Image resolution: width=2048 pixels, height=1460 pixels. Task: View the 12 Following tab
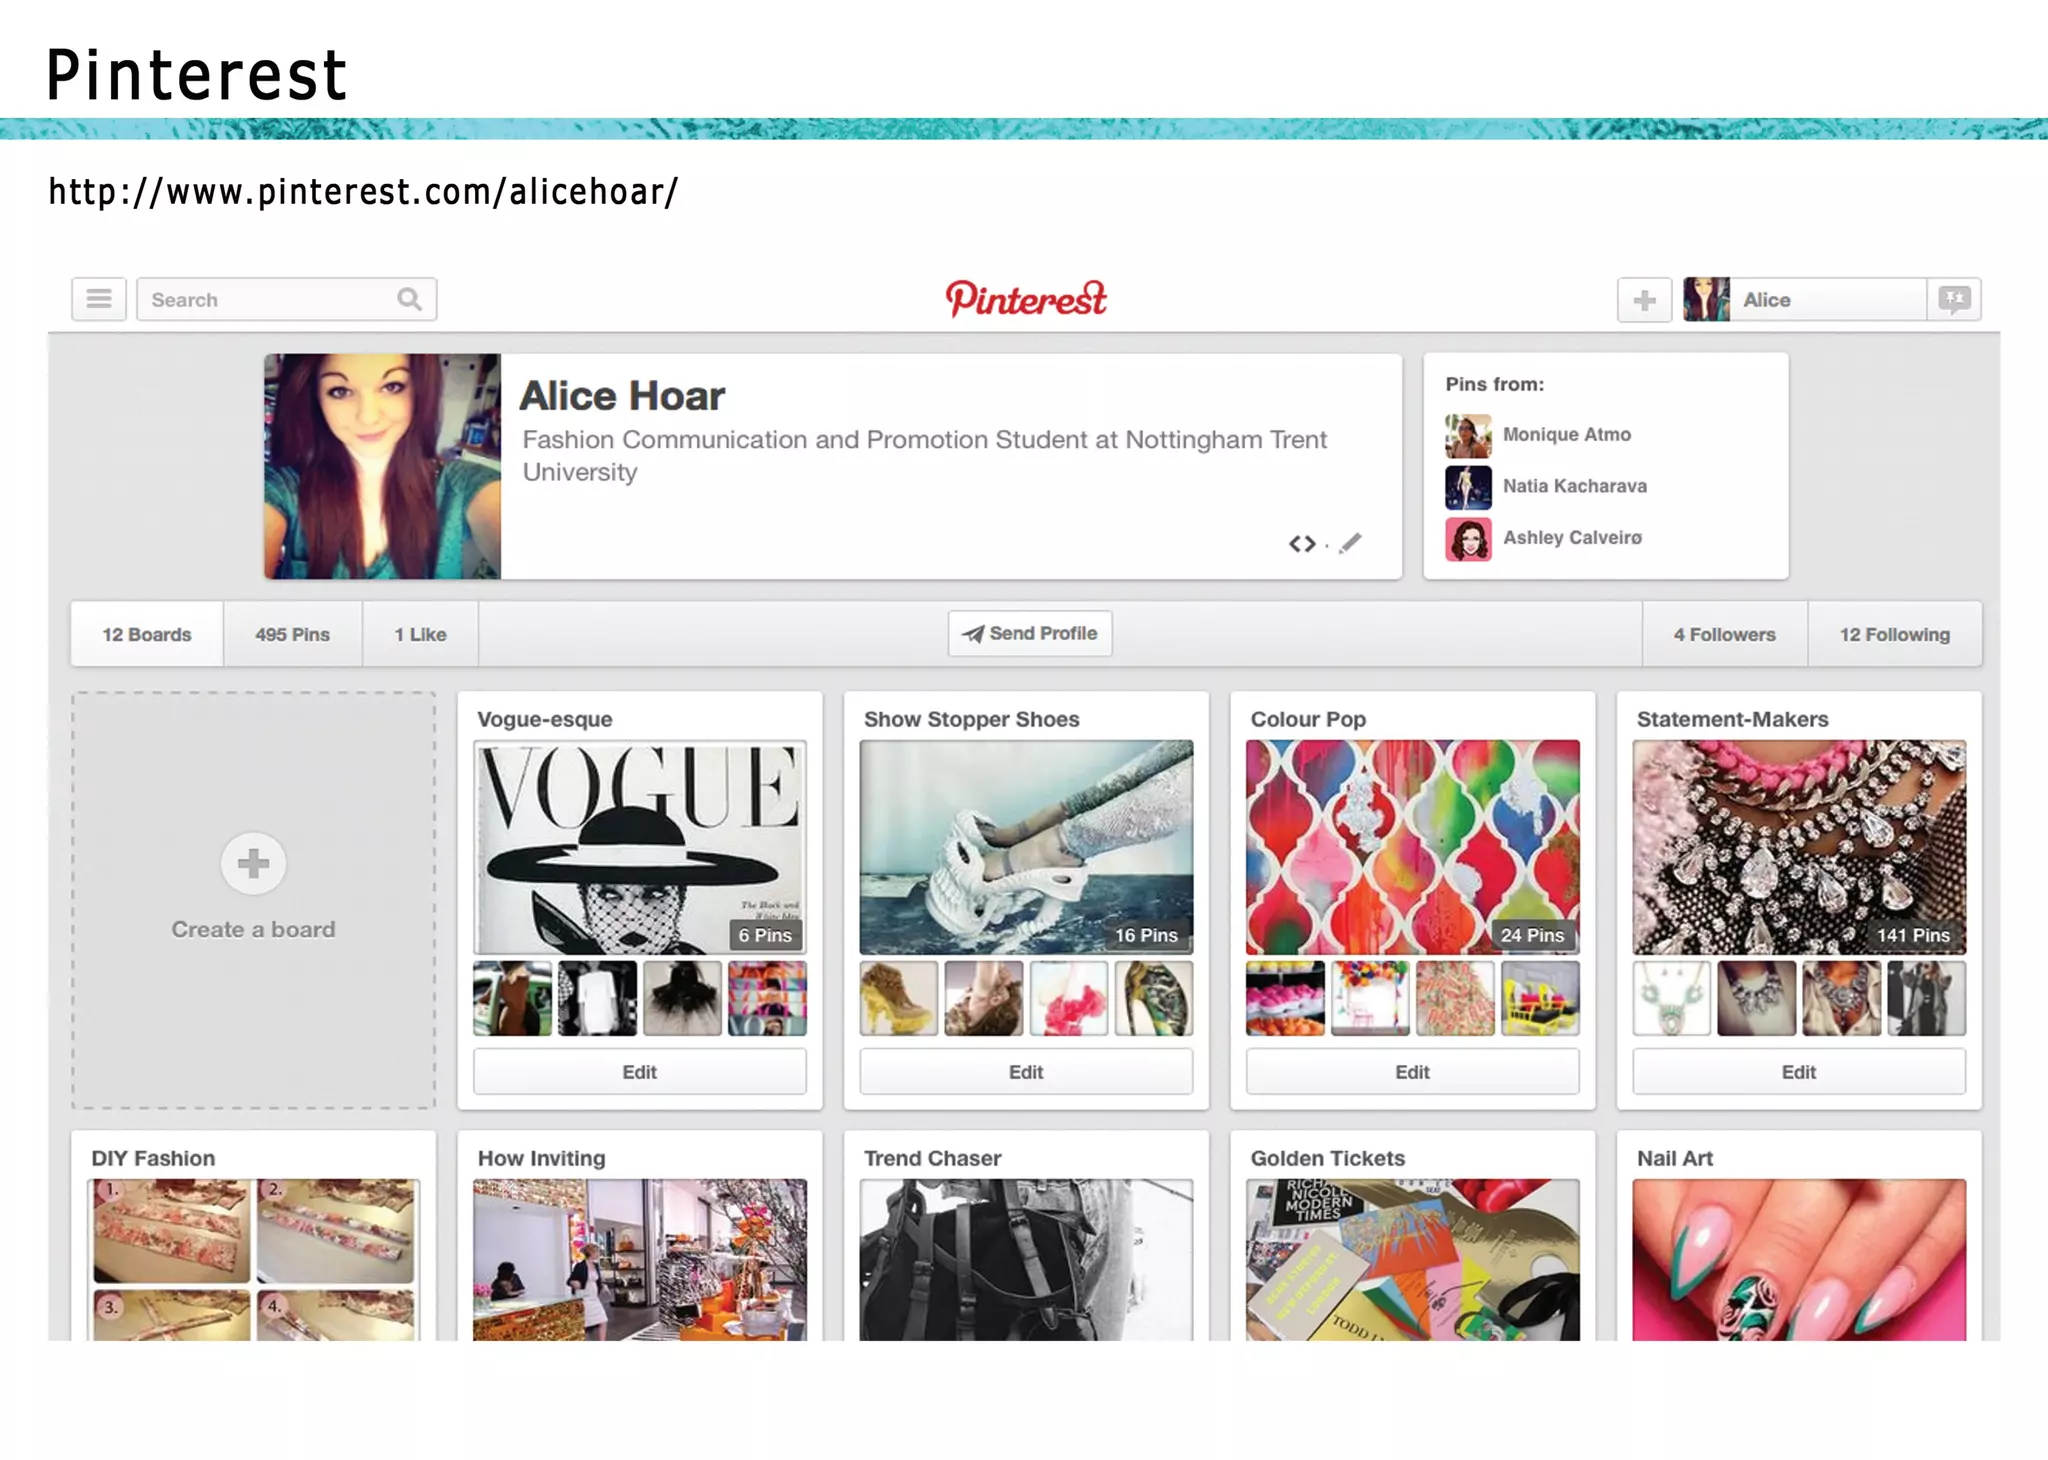coord(1895,634)
